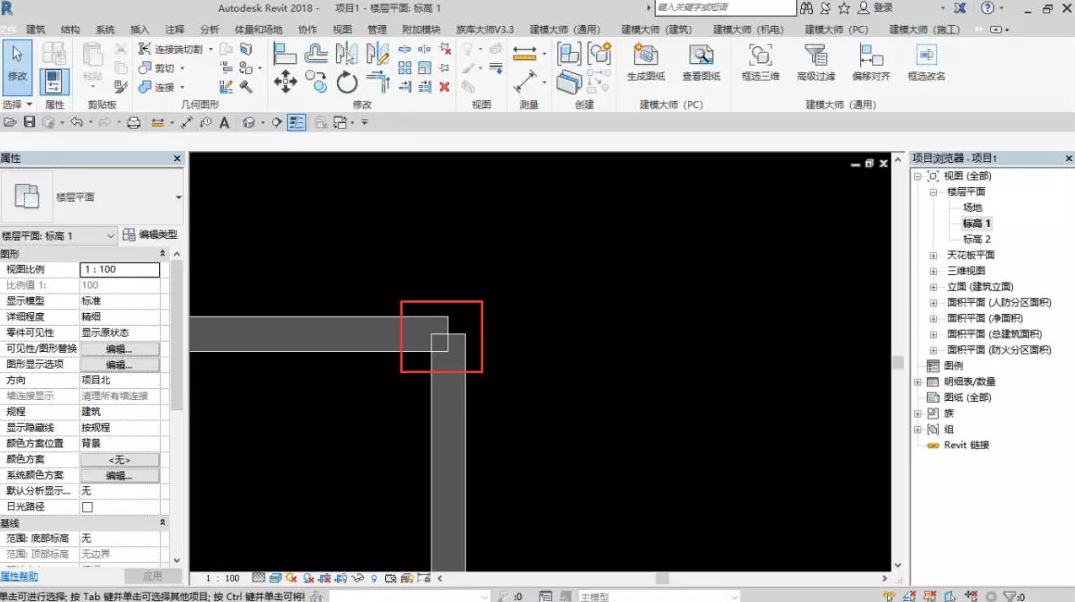This screenshot has height=602, width=1075.
Task: Click the favorites star icon in title bar
Action: click(x=844, y=8)
